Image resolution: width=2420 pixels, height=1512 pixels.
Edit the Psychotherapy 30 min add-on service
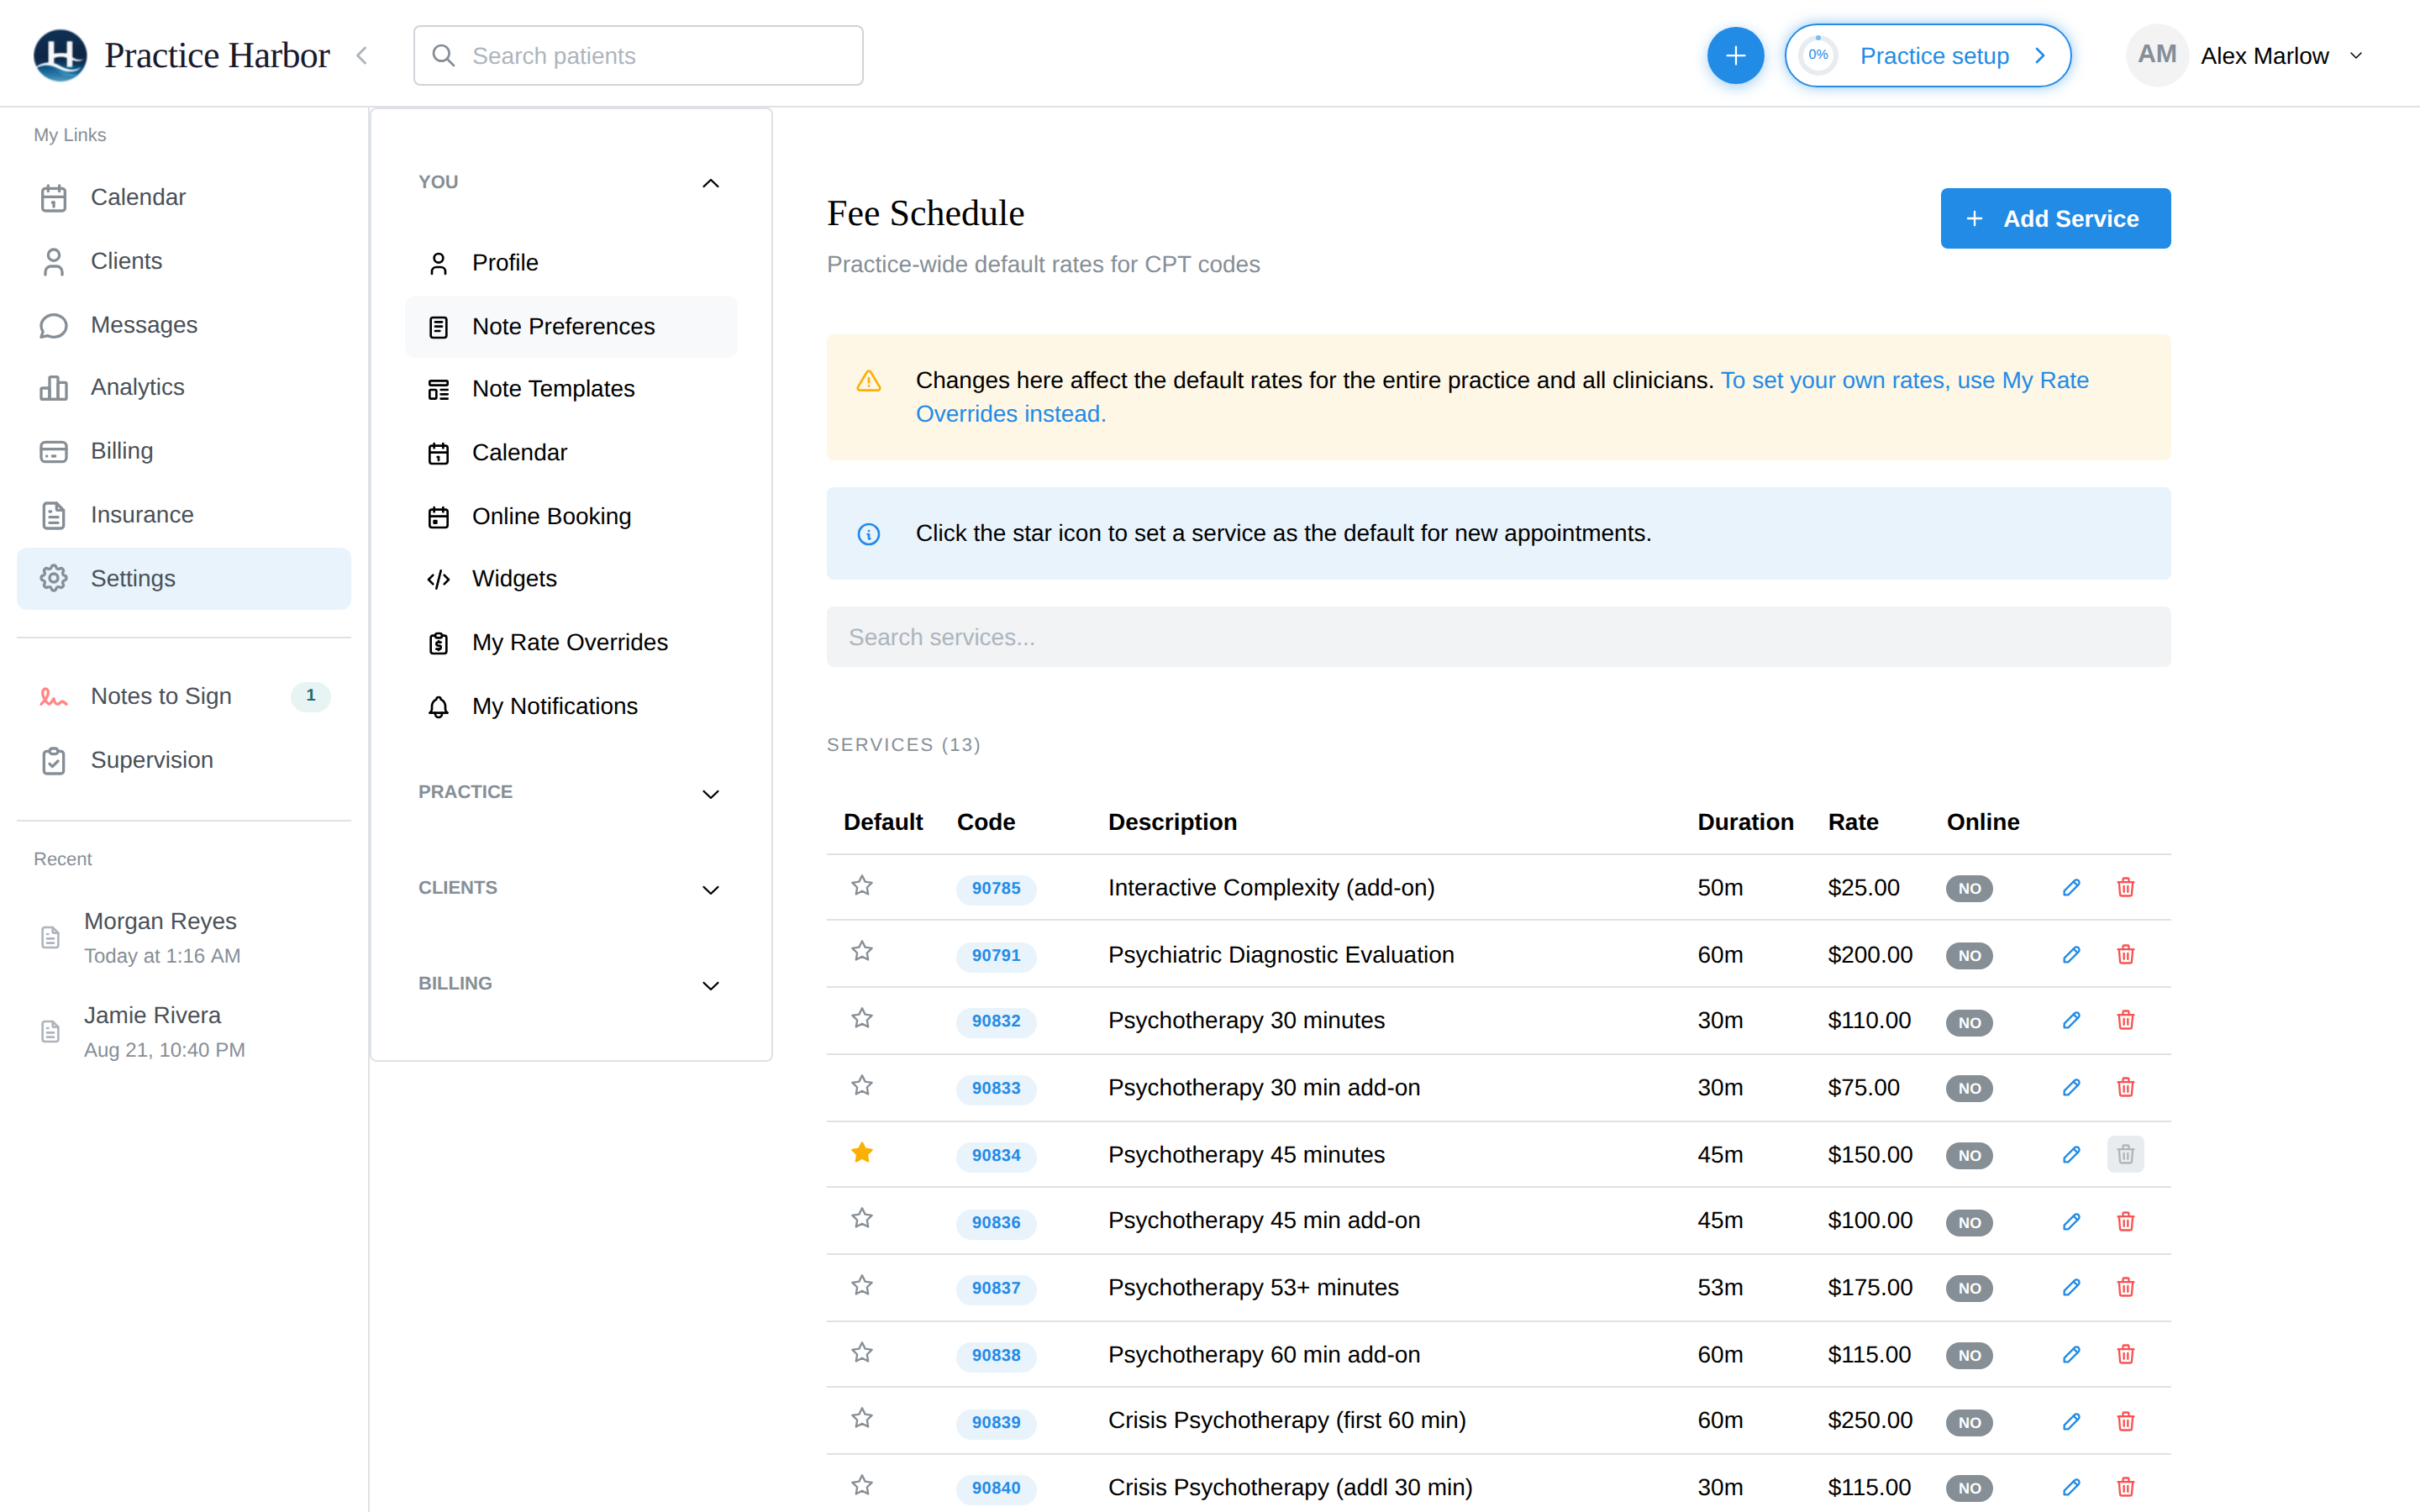(x=2071, y=1087)
